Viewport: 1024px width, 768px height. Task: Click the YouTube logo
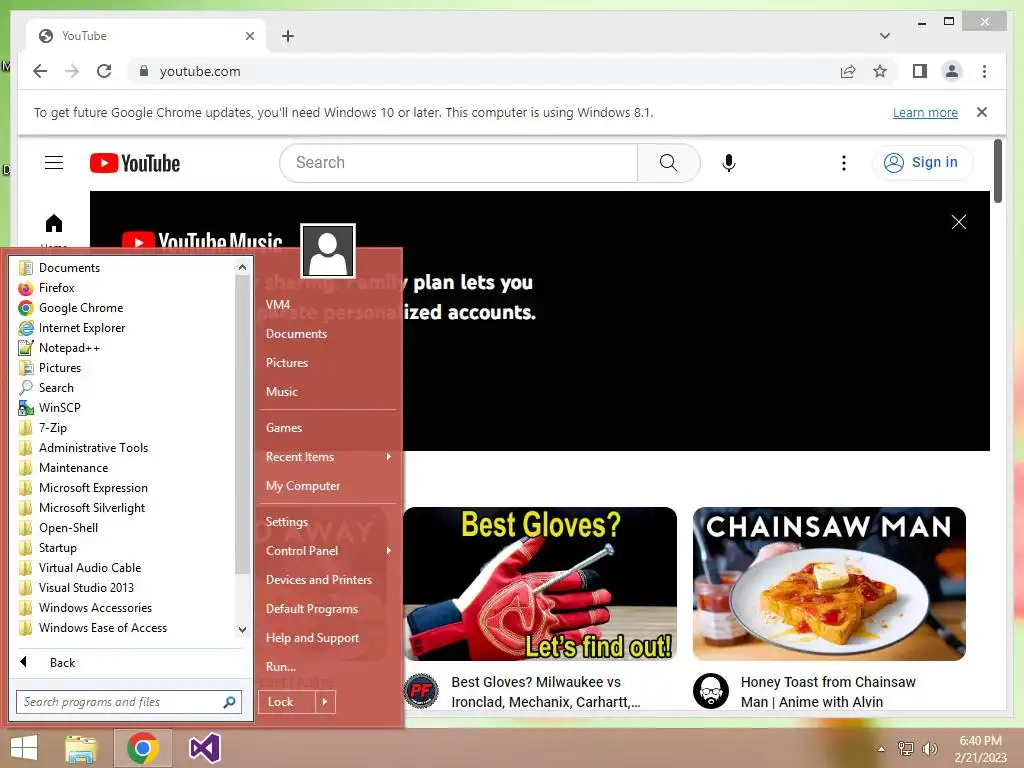(x=135, y=163)
